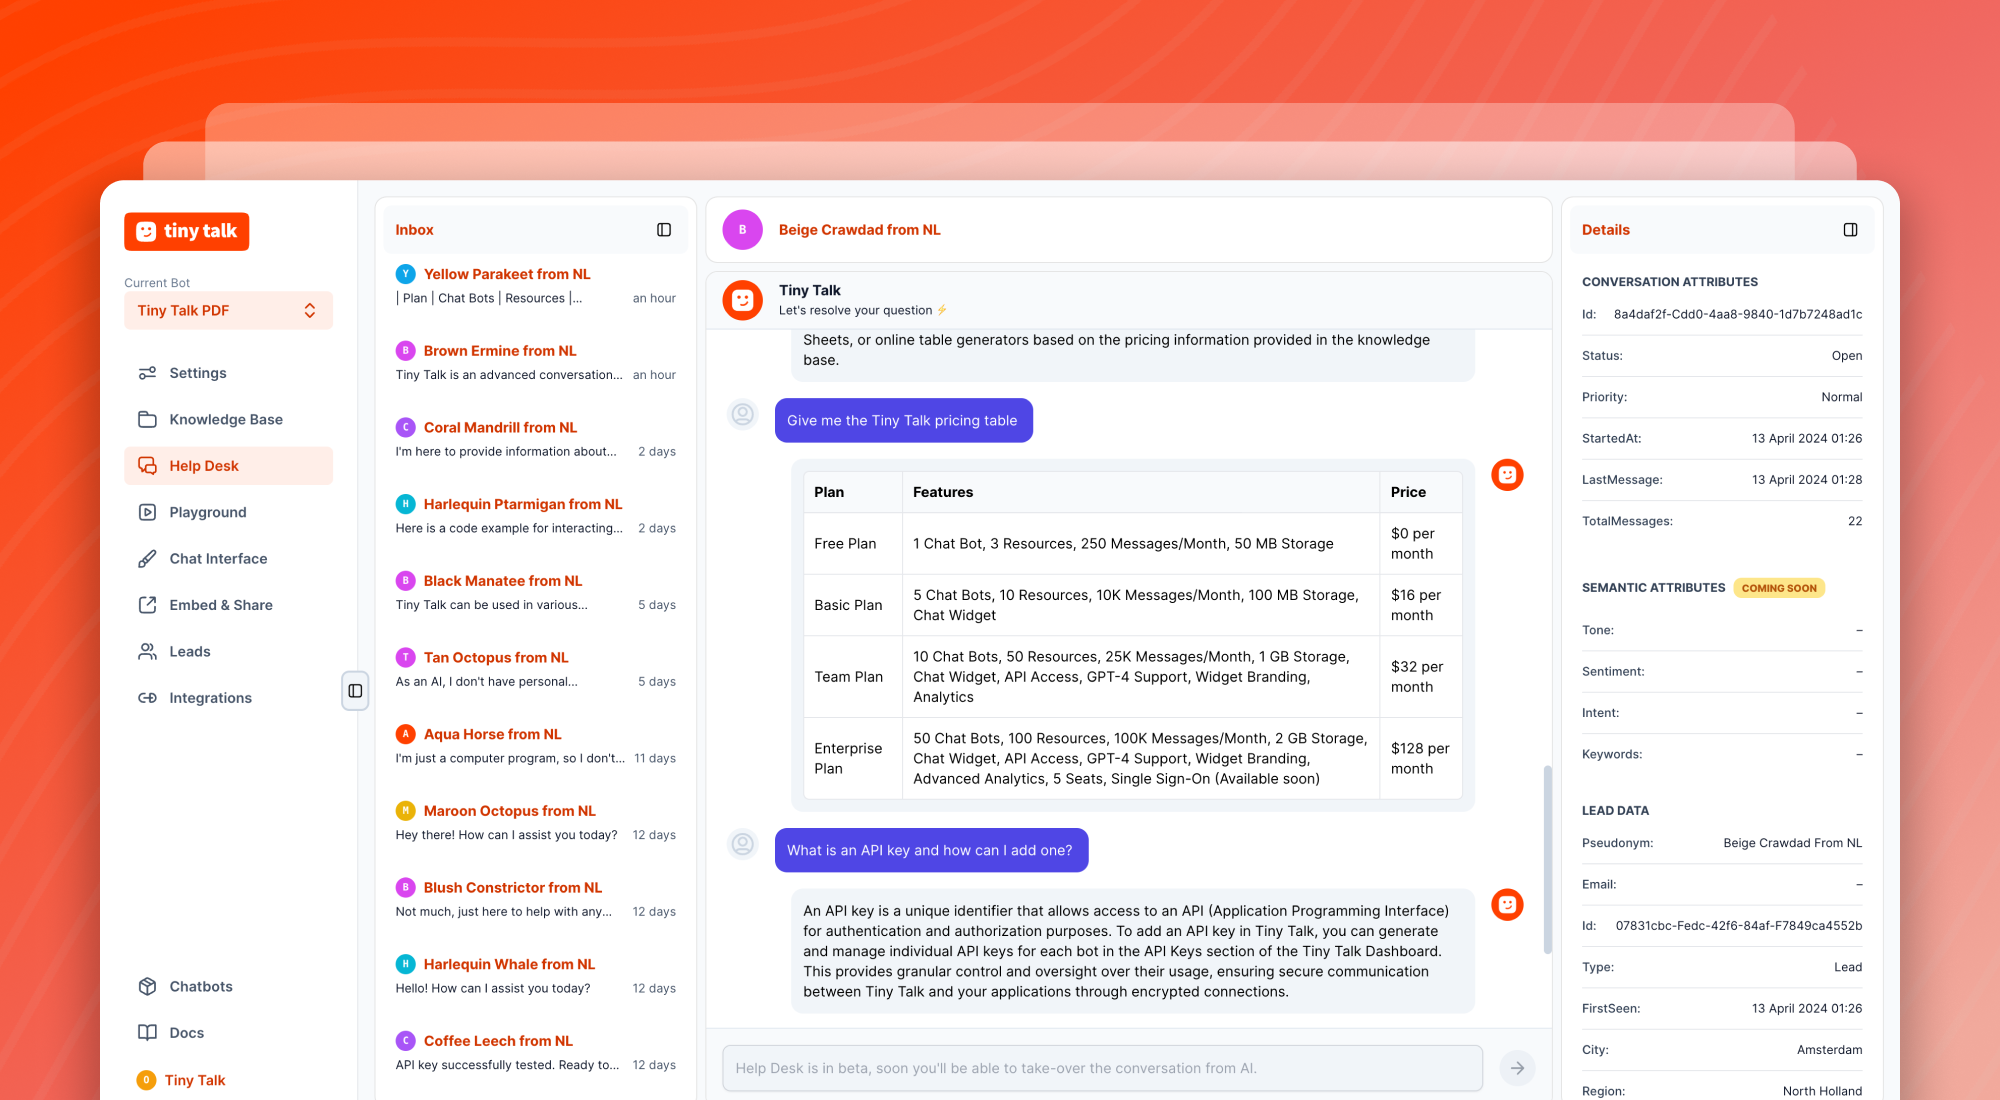Click Yellow Parakeet avatar icon
The height and width of the screenshot is (1100, 2000).
[406, 274]
